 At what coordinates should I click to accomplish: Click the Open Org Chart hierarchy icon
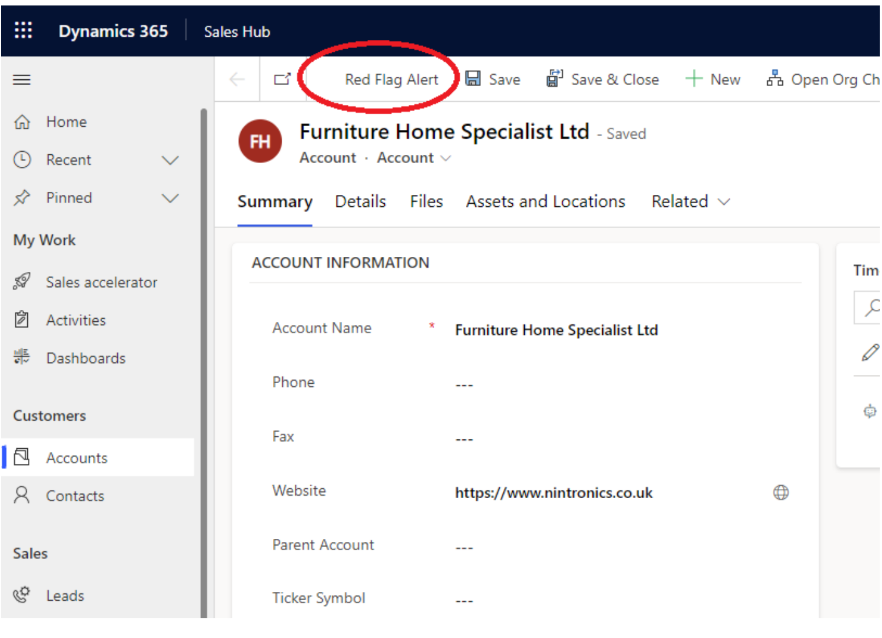point(775,78)
